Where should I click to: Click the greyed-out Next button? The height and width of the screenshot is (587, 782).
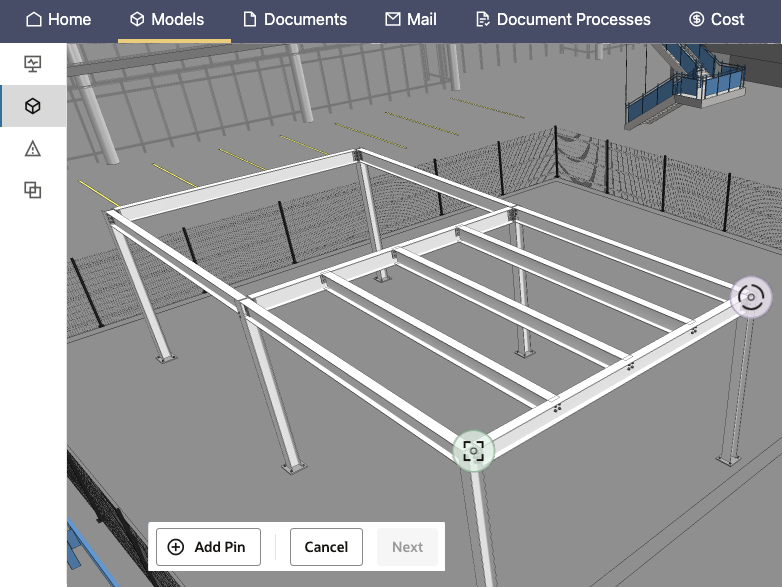407,547
